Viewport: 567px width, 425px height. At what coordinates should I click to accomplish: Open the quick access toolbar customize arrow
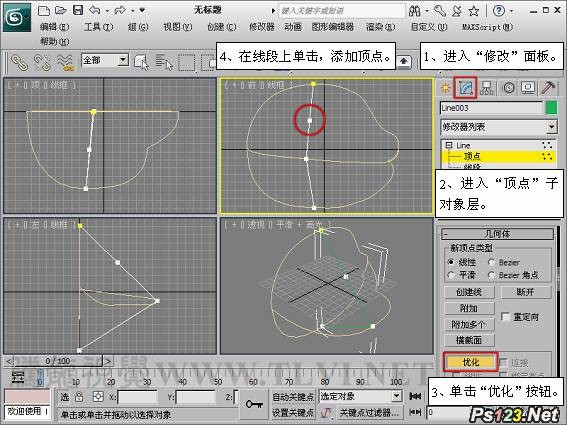pos(142,10)
